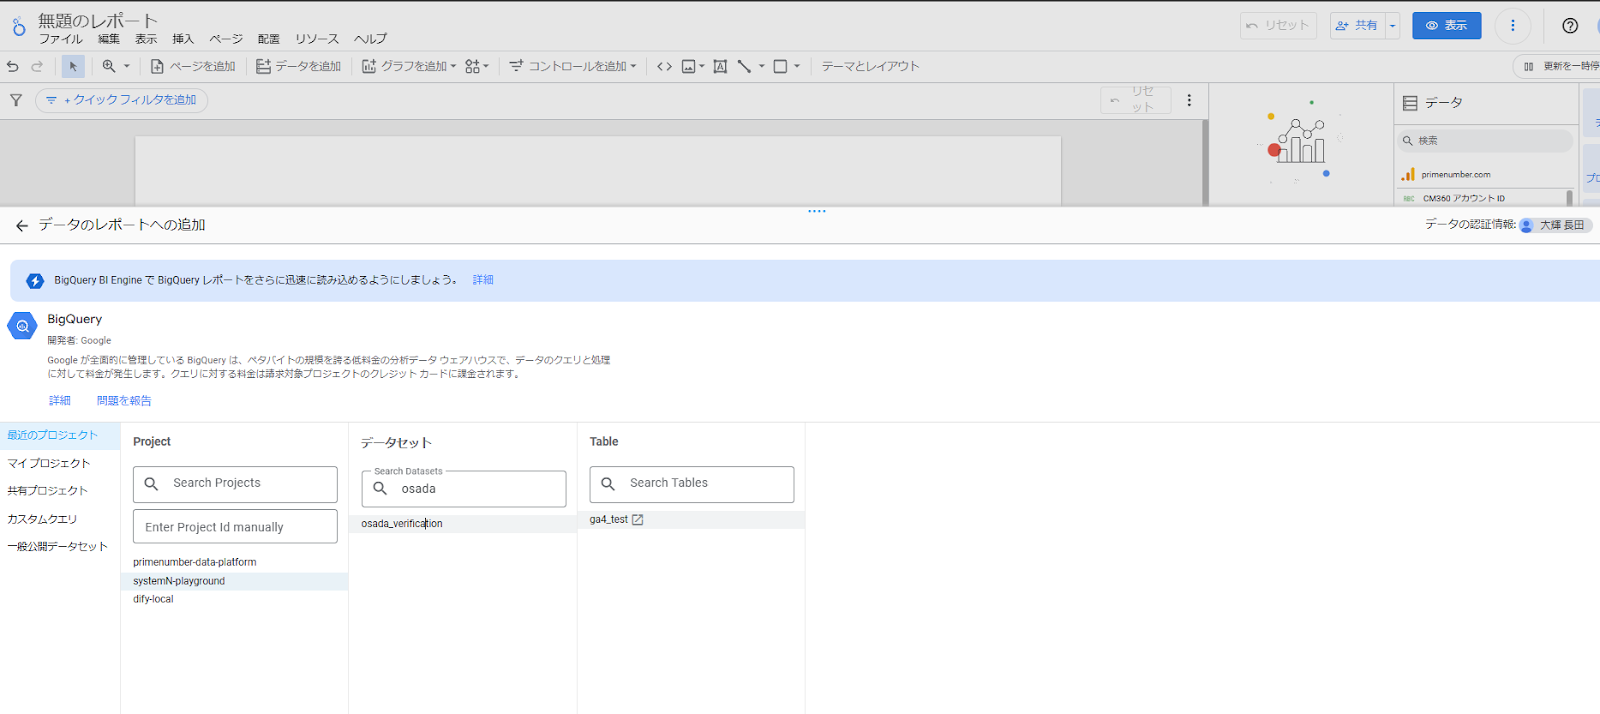Click the data credentials user 大輝 長田

click(x=1555, y=225)
